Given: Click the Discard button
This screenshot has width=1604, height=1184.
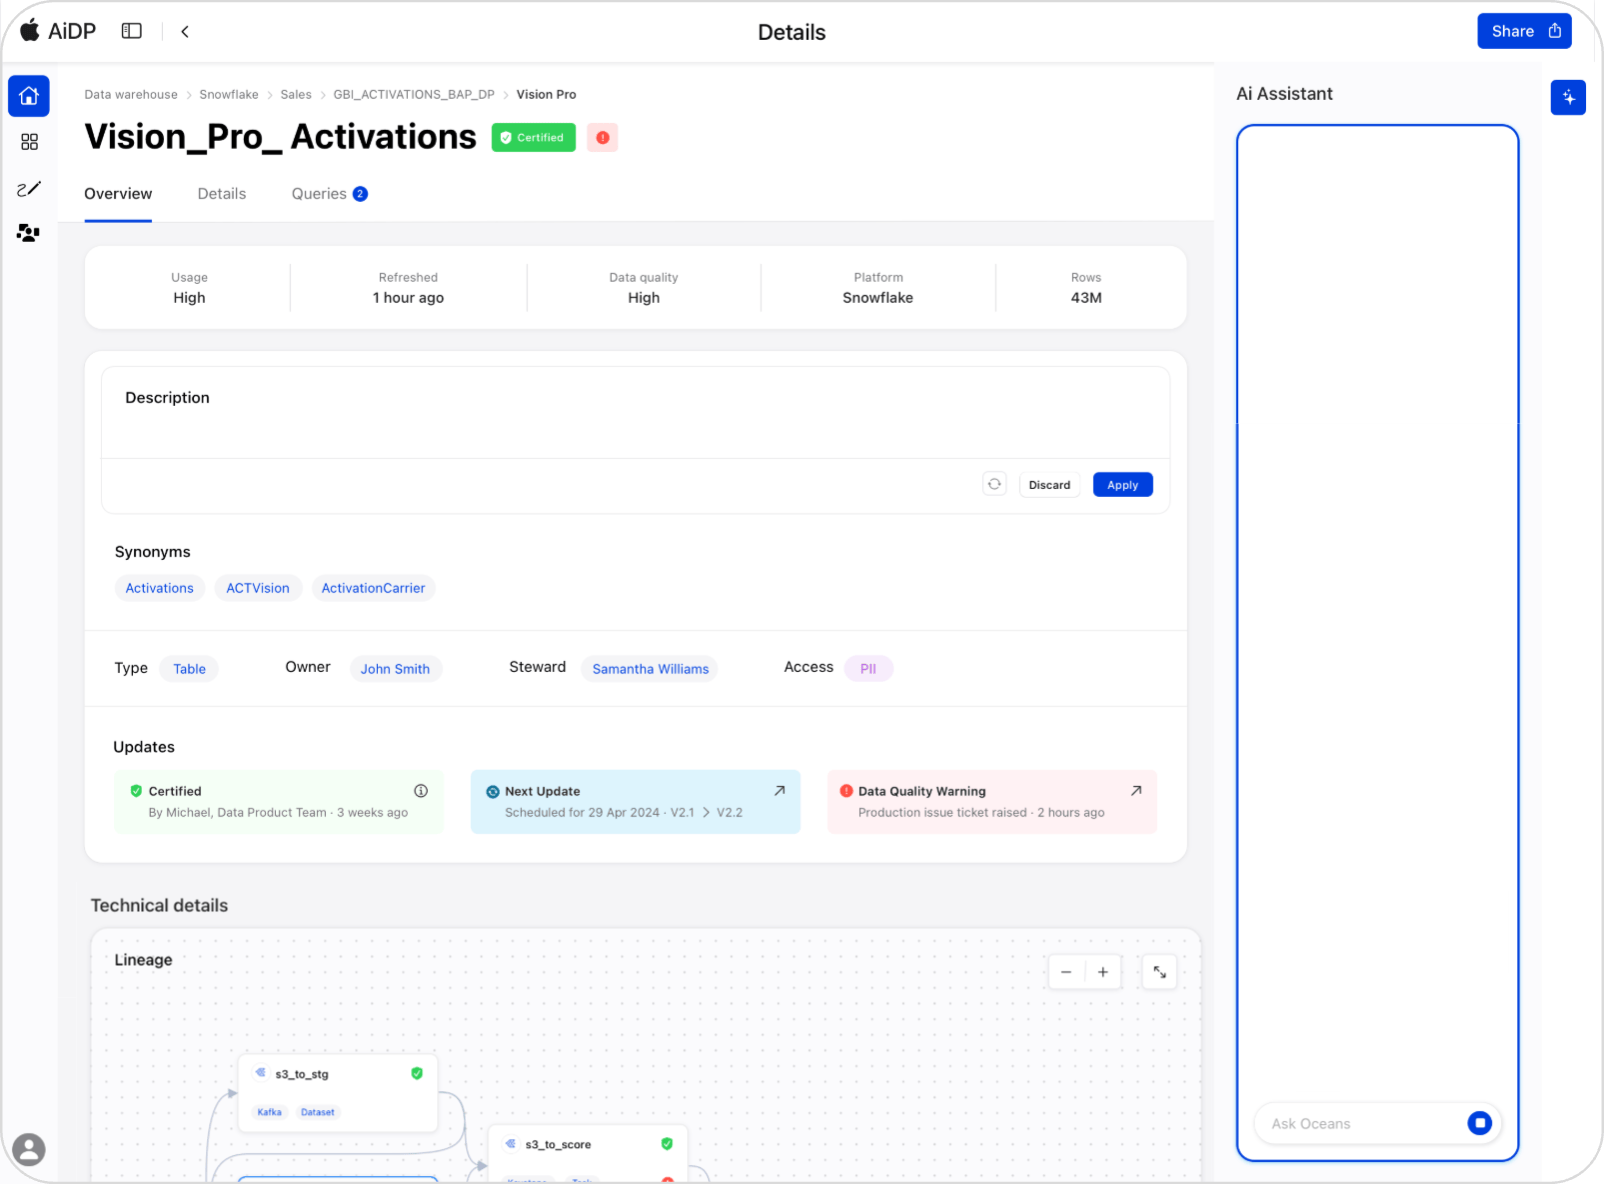Looking at the screenshot, I should 1049,485.
